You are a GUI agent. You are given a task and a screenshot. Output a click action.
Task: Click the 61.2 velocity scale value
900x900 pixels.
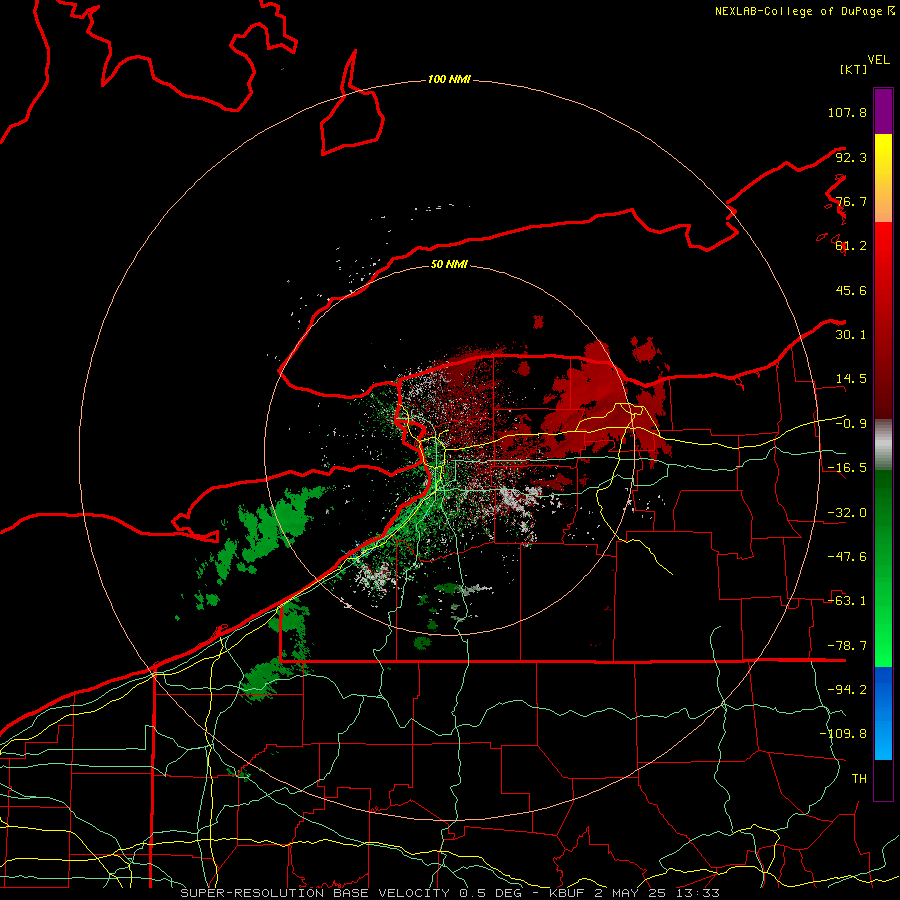[851, 246]
